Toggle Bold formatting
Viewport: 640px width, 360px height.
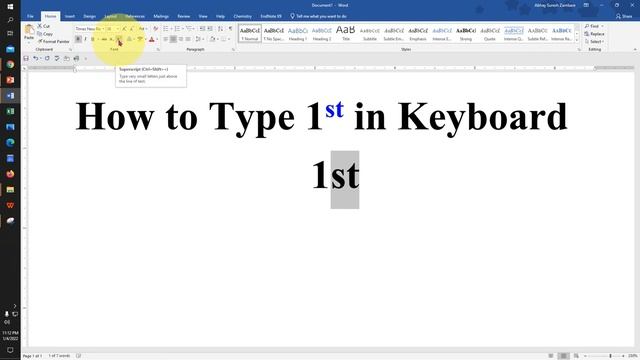coord(78,39)
